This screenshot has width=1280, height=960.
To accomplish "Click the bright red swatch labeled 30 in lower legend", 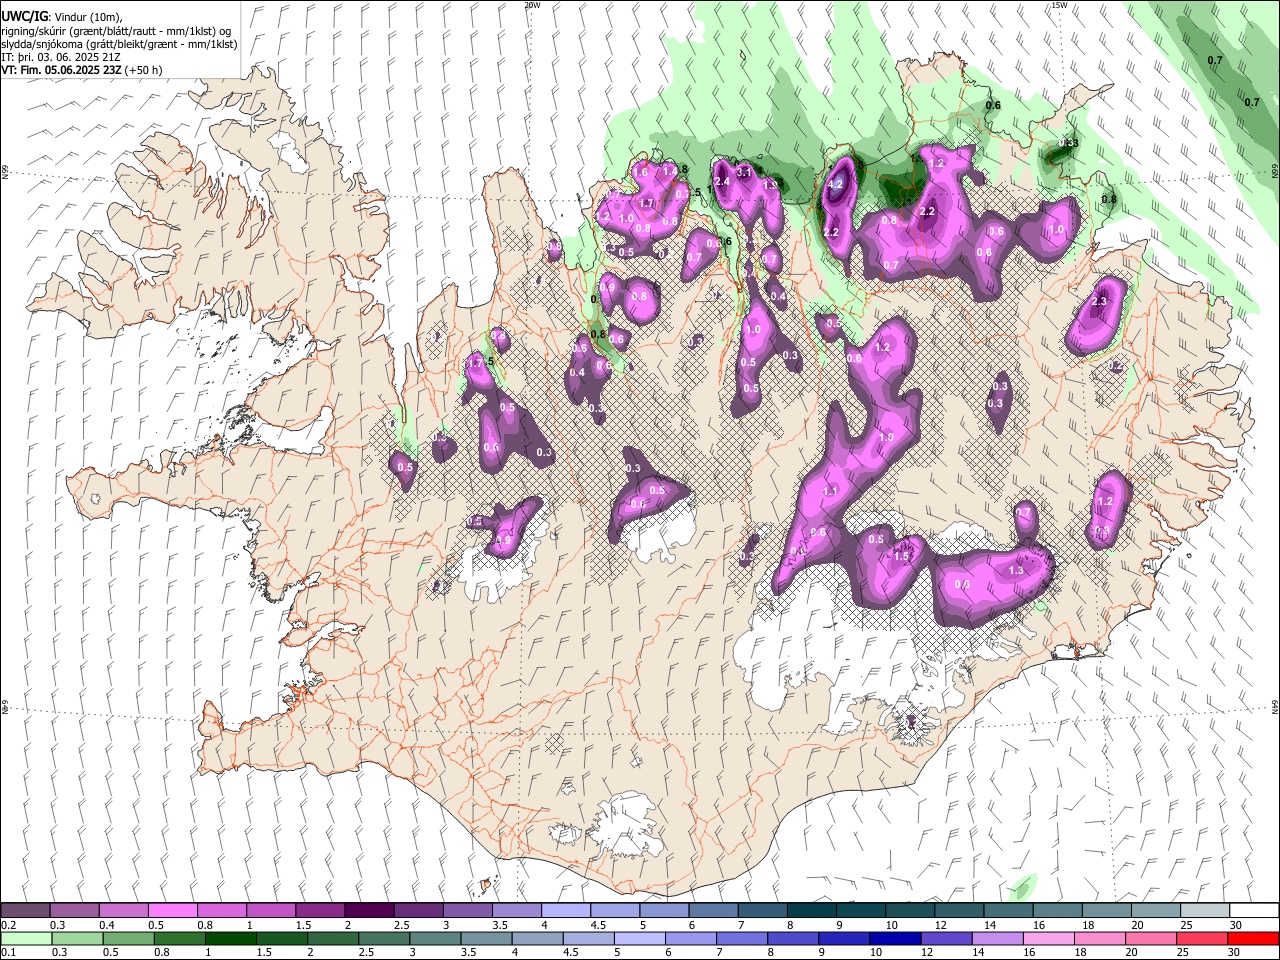I will pyautogui.click(x=1252, y=938).
